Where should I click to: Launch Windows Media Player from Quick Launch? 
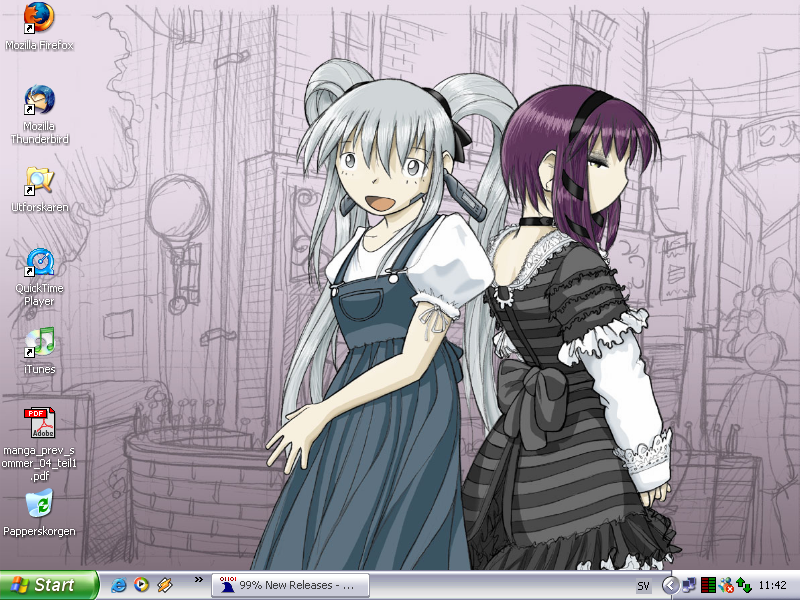coord(141,585)
